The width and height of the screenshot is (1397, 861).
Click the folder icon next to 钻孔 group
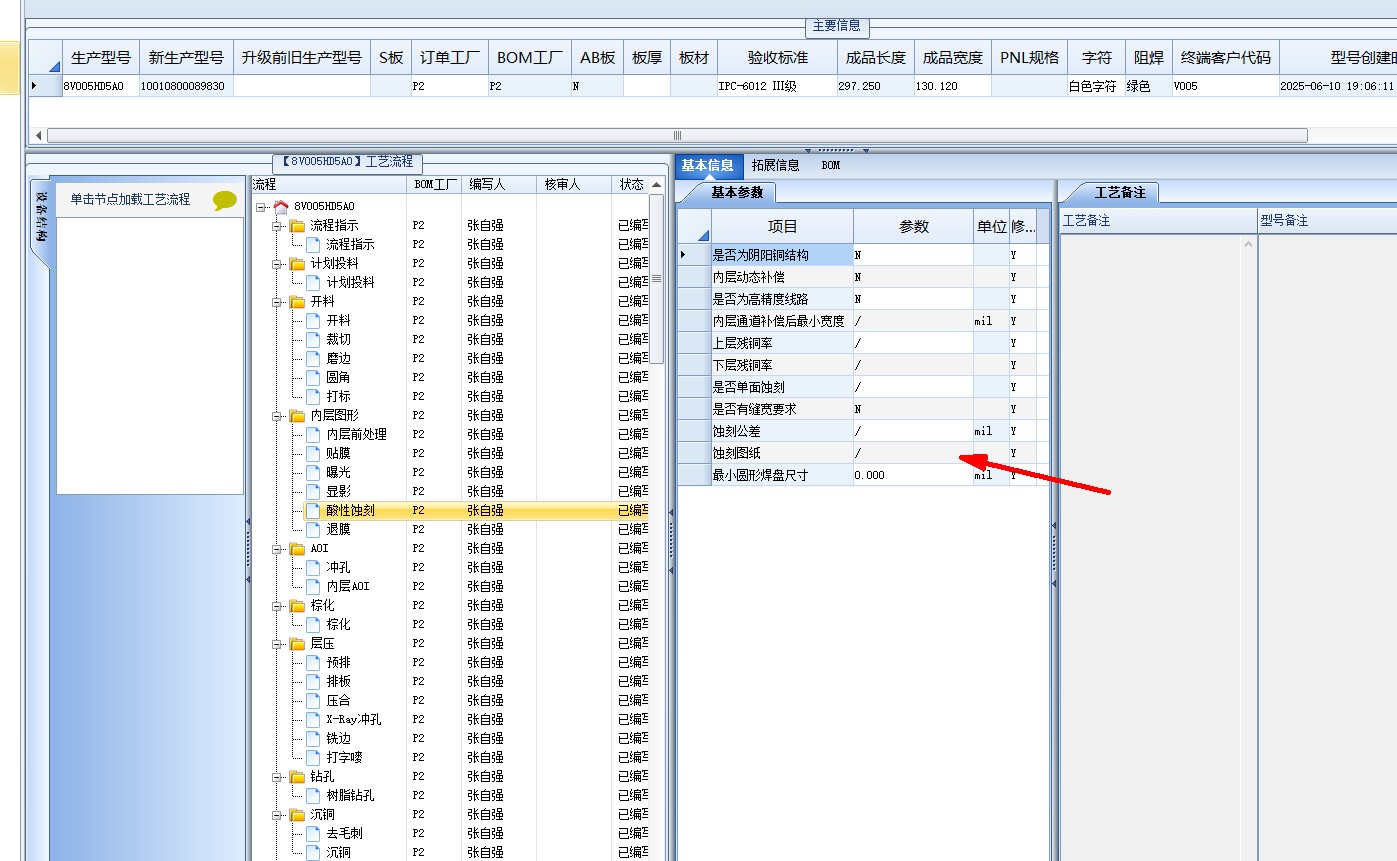[297, 776]
